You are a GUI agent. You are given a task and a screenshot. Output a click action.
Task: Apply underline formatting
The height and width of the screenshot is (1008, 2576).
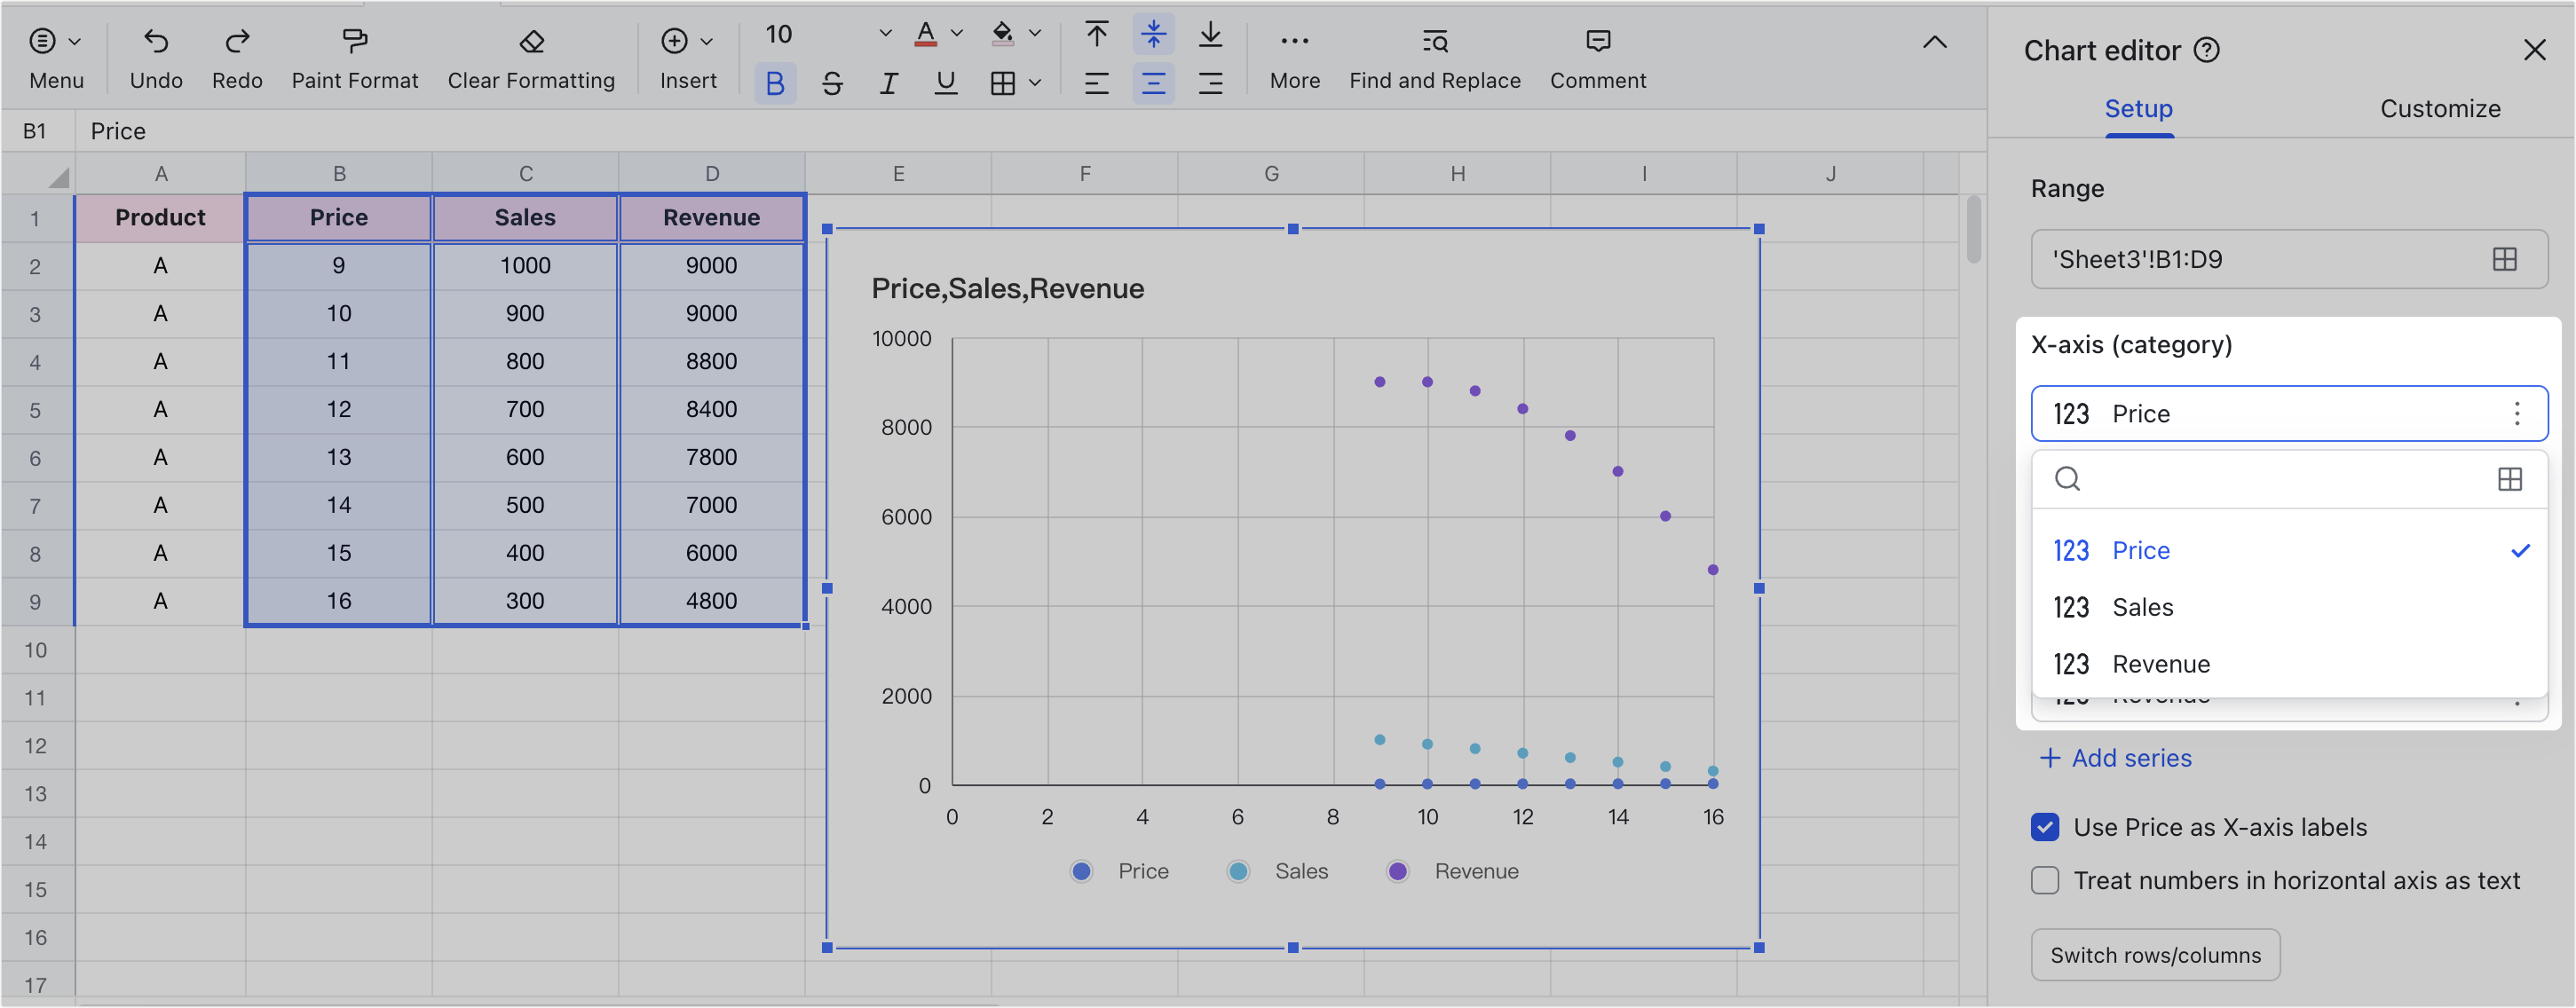[x=945, y=83]
